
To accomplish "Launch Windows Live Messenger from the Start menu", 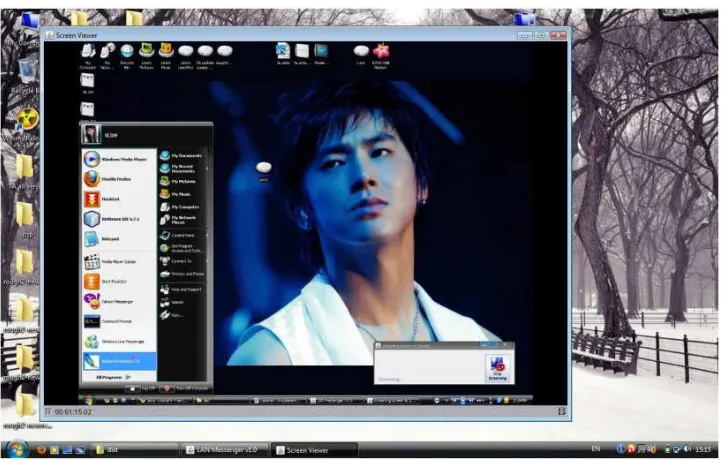I will tap(119, 342).
